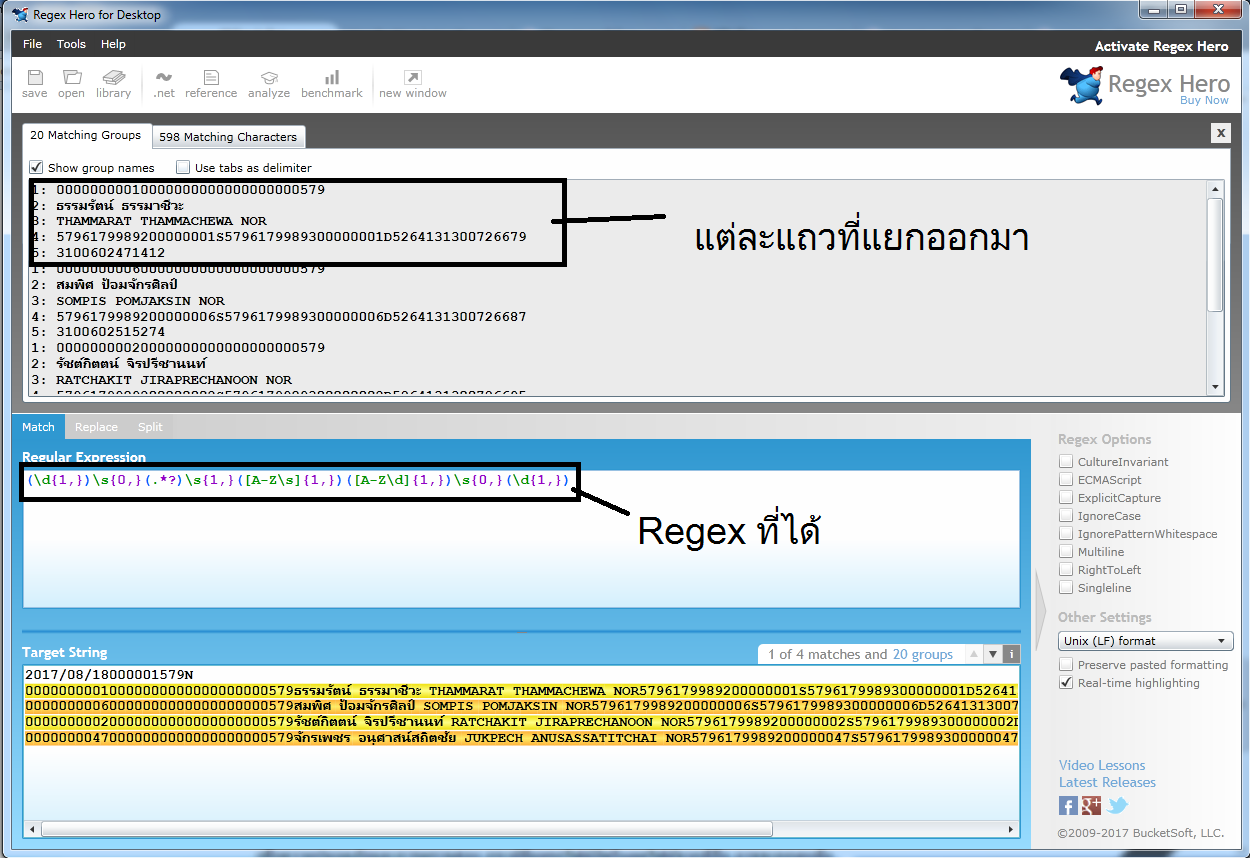Image resolution: width=1253 pixels, height=858 pixels.
Task: Click Activate Regex Hero
Action: tap(1161, 46)
